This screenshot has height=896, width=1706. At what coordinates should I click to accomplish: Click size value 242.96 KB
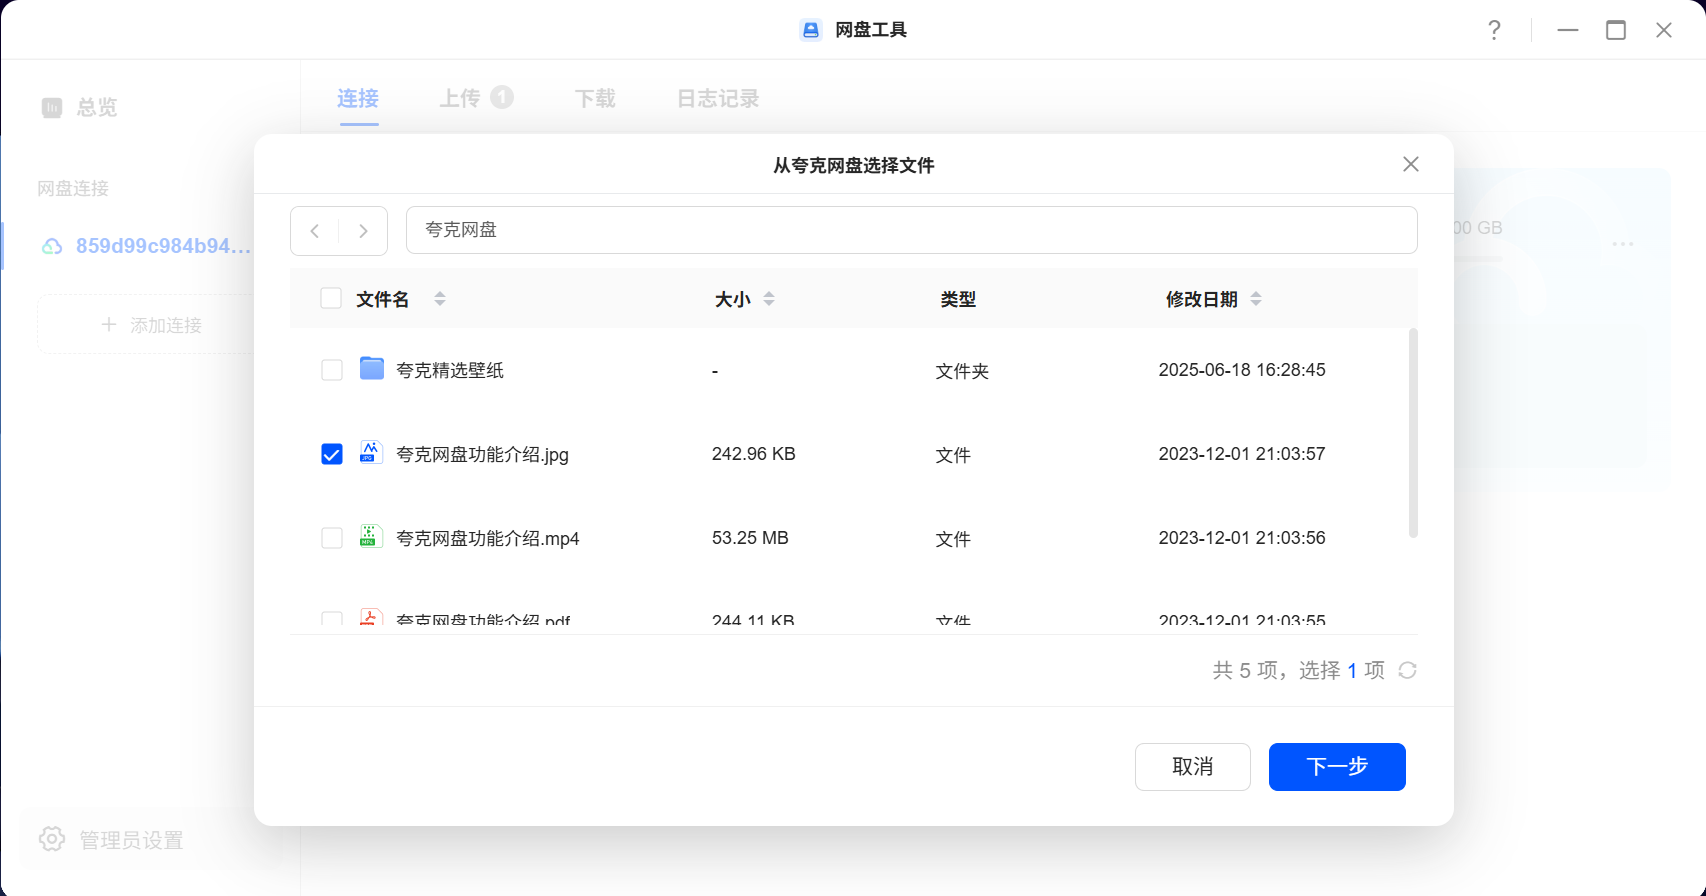pyautogui.click(x=754, y=454)
